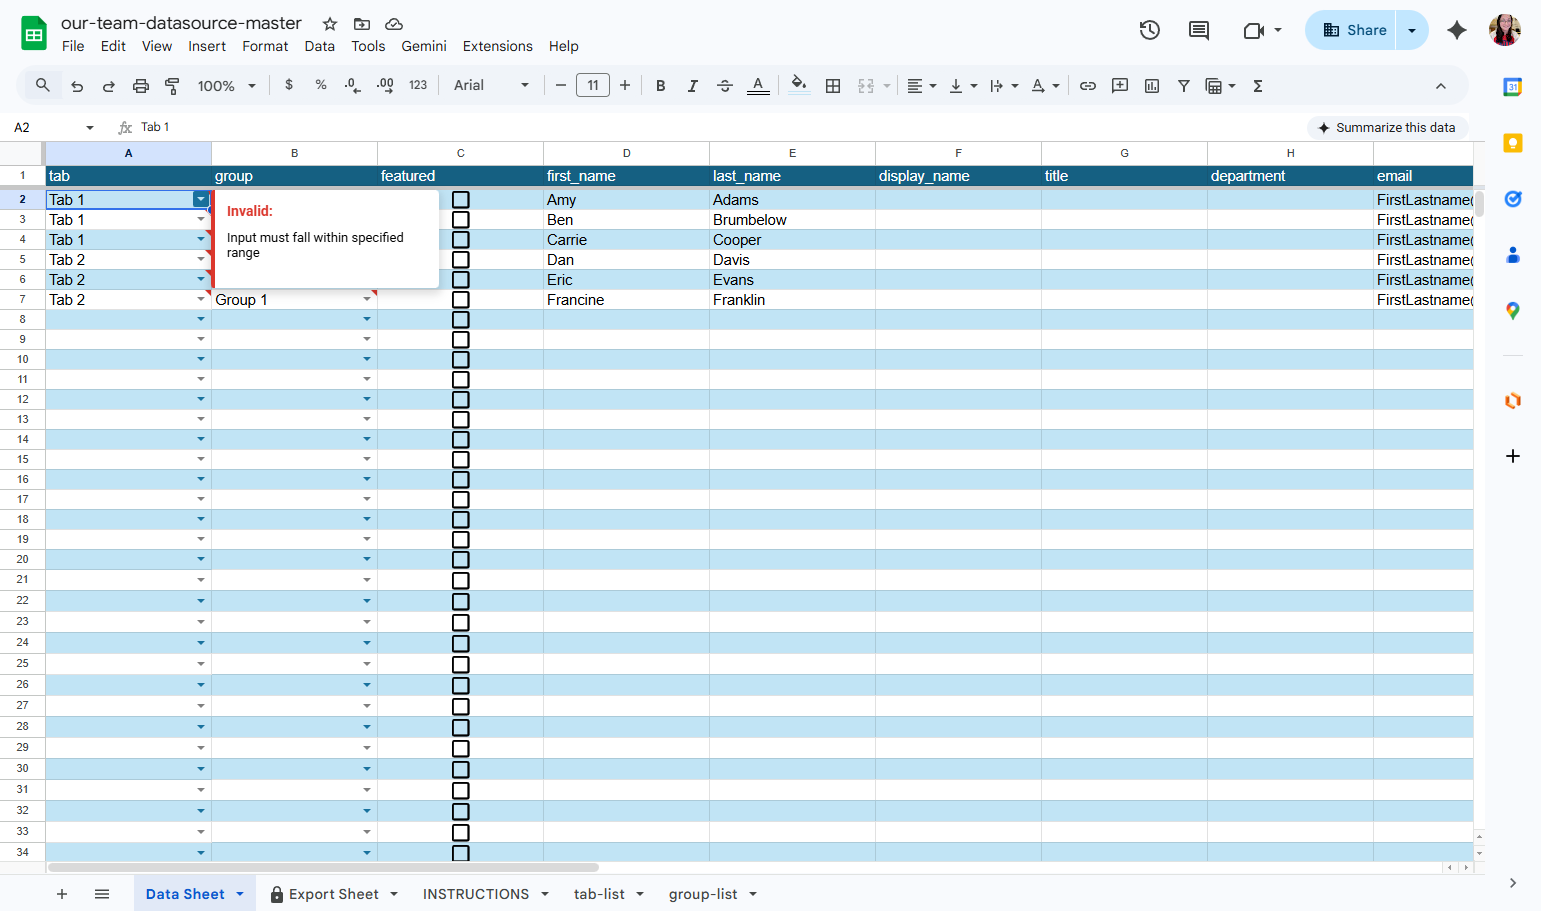Check the featured box for Ben
The height and width of the screenshot is (911, 1541).
click(x=461, y=220)
